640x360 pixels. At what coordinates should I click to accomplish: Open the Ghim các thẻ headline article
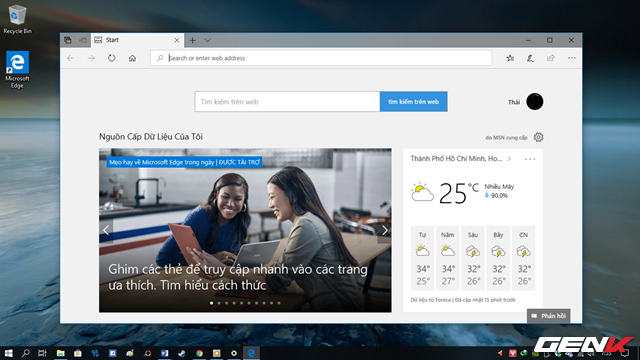(238, 277)
